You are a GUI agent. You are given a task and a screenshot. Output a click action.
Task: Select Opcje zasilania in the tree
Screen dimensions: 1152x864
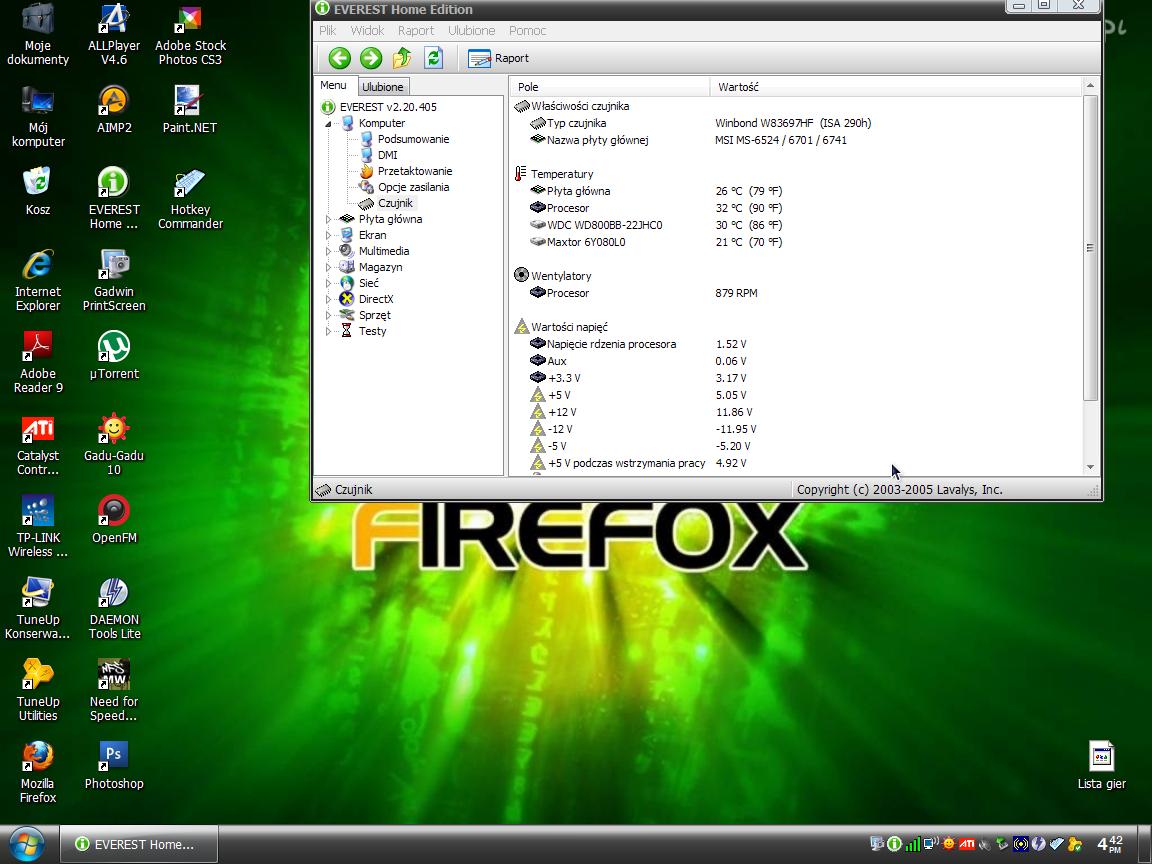413,187
